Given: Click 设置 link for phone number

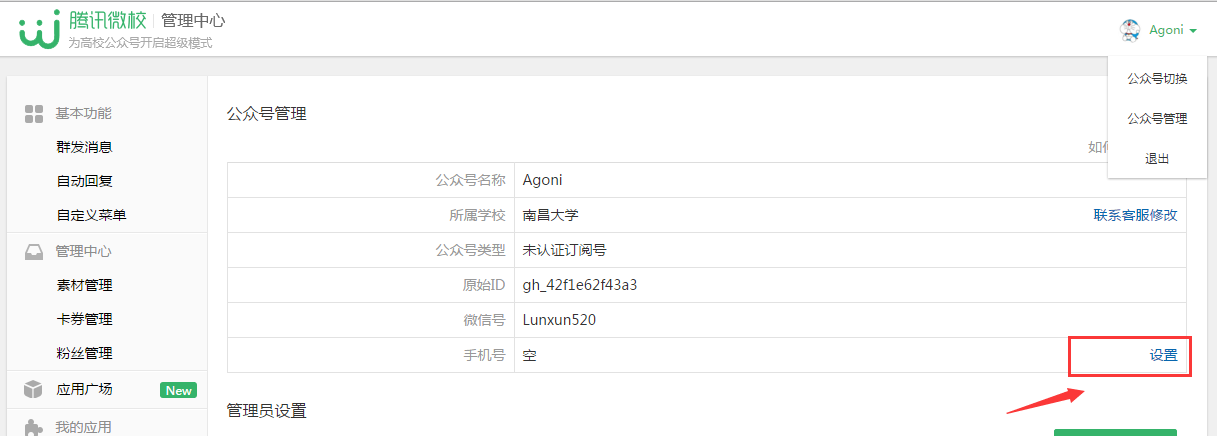Looking at the screenshot, I should tap(1163, 355).
